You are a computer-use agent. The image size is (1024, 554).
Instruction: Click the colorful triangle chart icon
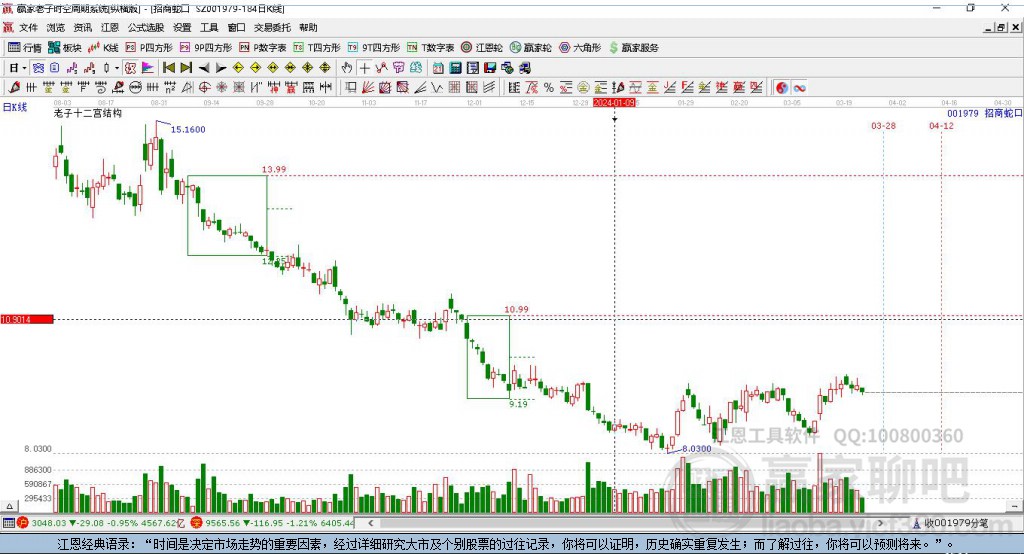[148, 68]
